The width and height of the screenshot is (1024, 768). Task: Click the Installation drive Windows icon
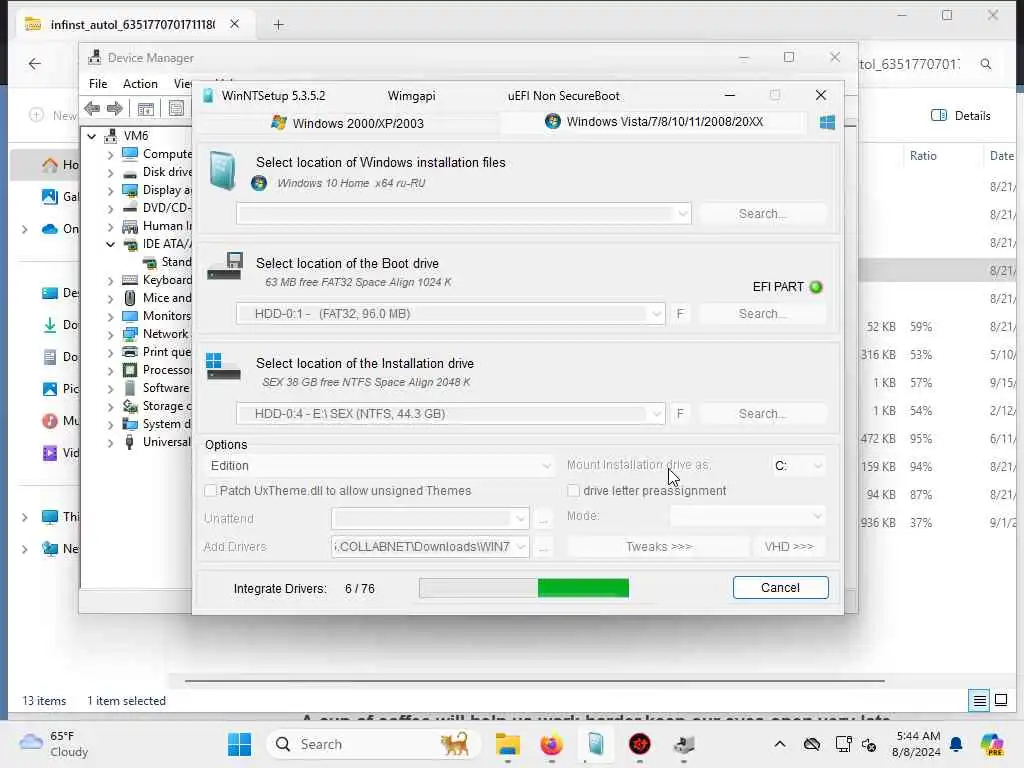pos(223,366)
